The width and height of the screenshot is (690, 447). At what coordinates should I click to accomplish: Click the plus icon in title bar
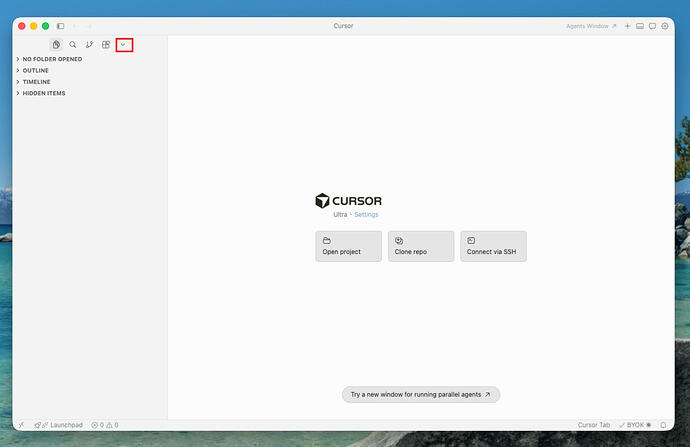point(628,26)
